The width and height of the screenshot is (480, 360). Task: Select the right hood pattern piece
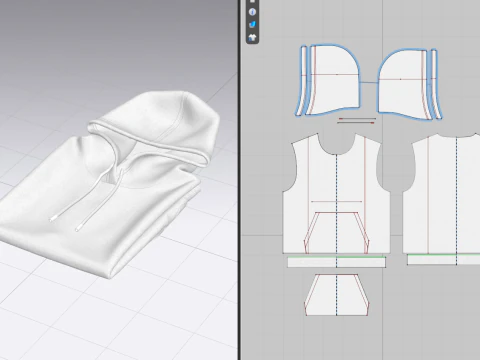tap(403, 83)
